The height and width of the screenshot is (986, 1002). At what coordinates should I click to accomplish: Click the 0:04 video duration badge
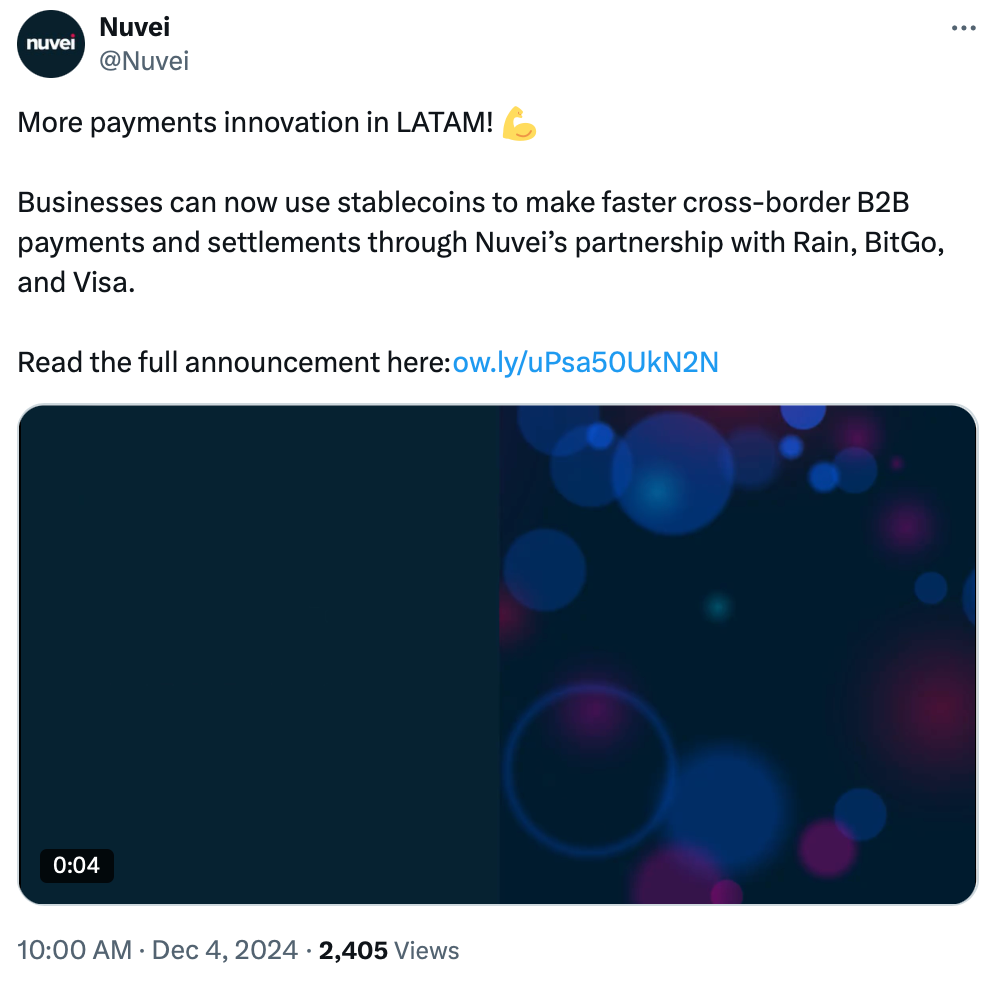click(x=77, y=865)
